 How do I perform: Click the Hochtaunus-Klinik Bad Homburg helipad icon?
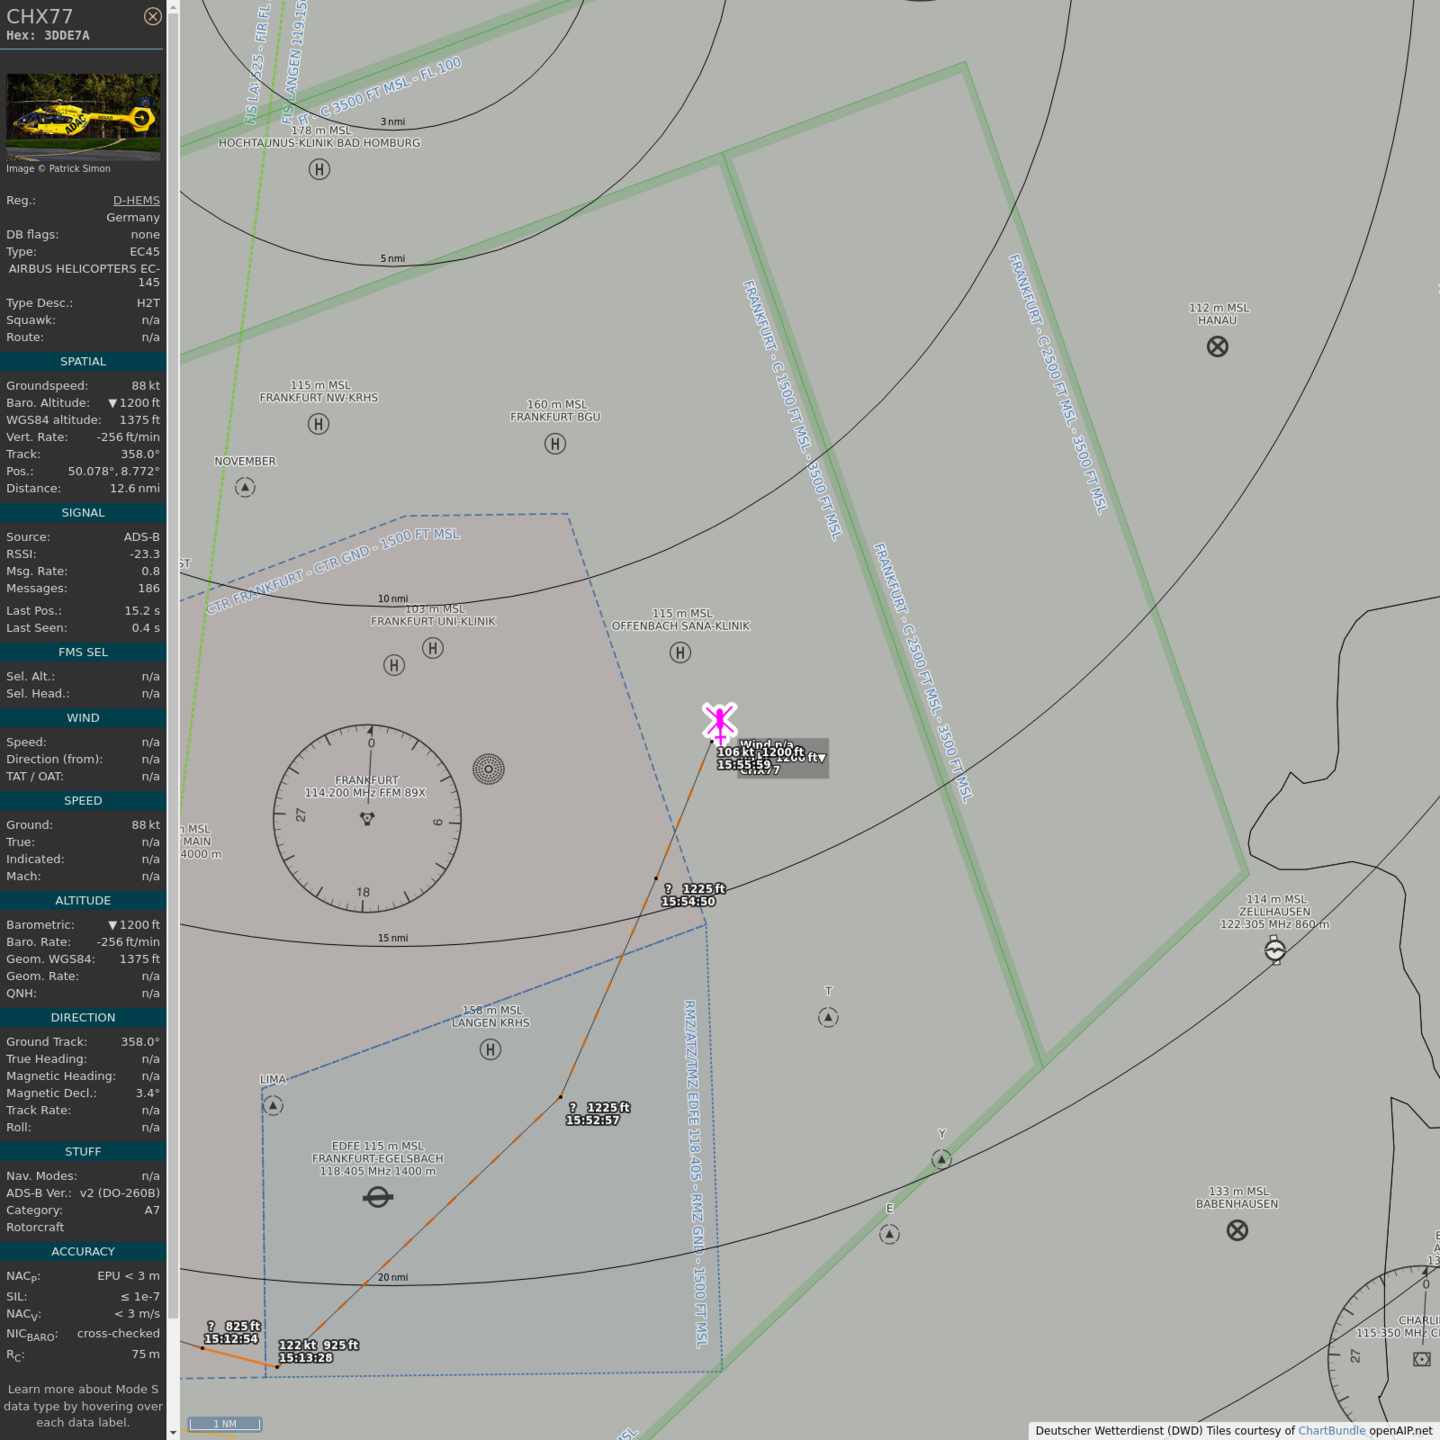319,169
